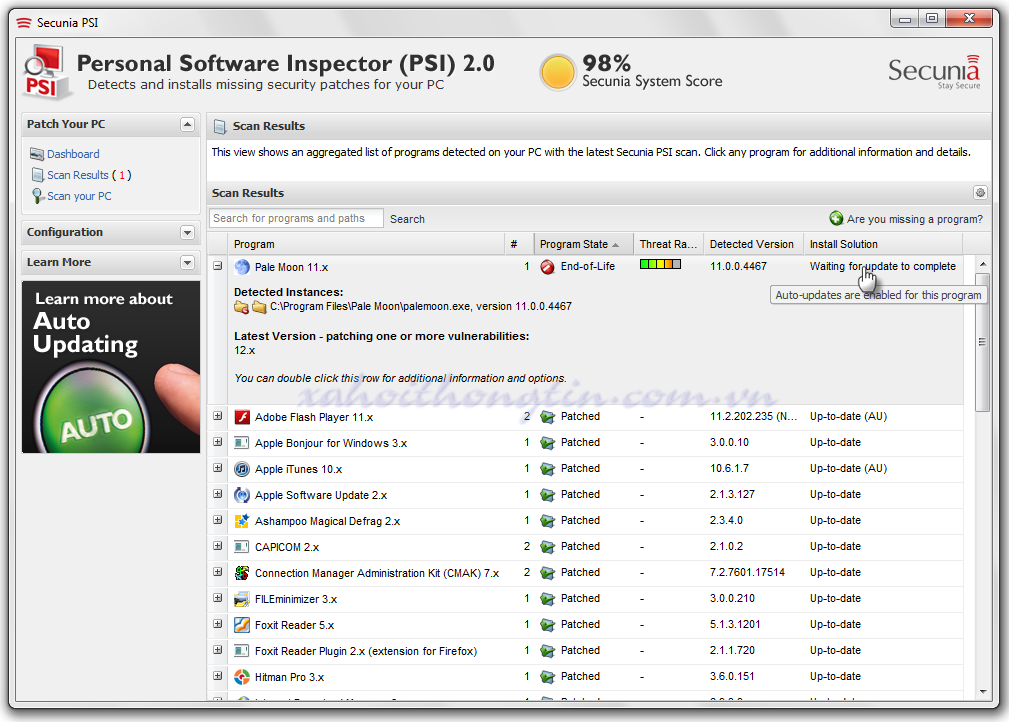The height and width of the screenshot is (722, 1009).
Task: Sort by the Program column header
Action: (x=366, y=245)
